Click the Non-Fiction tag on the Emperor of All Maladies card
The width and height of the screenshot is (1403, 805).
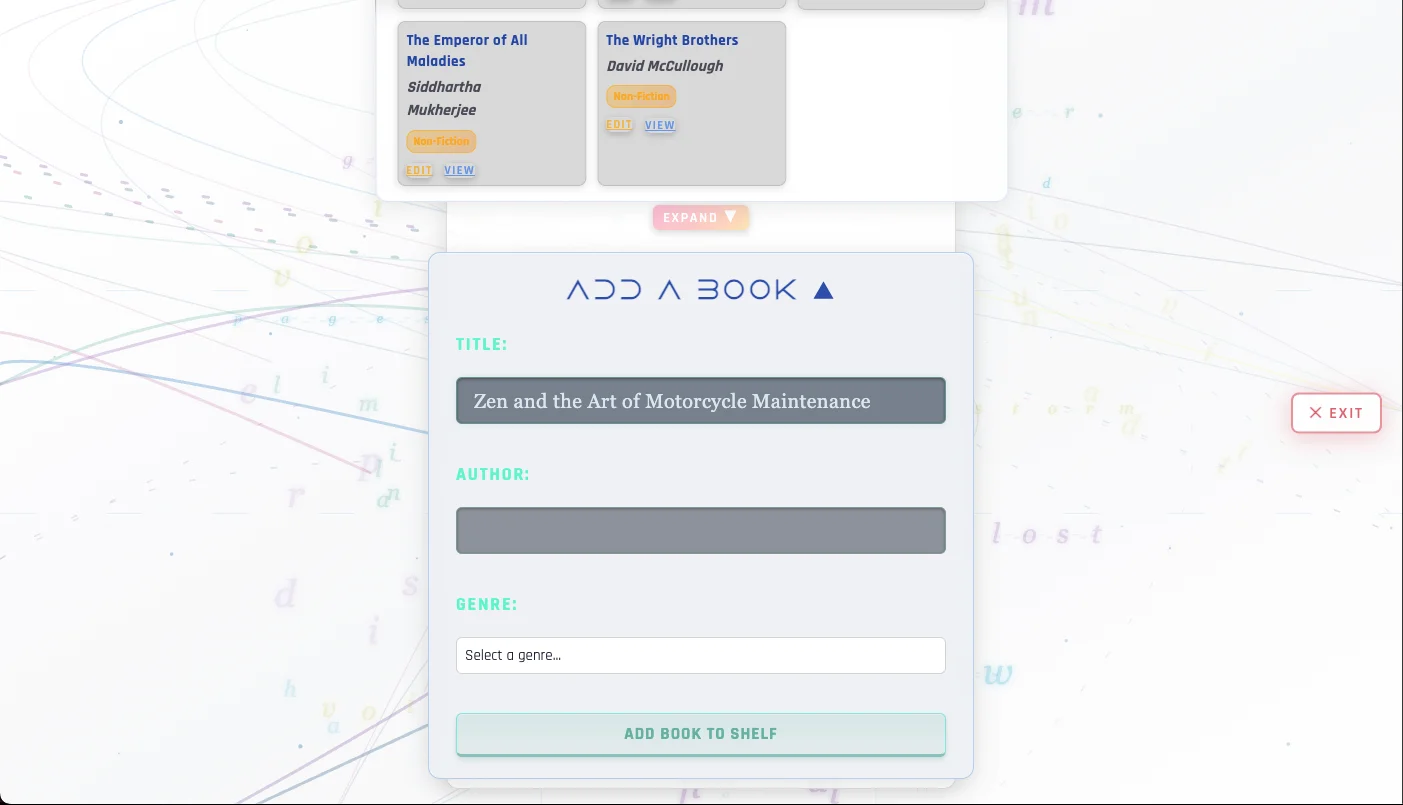click(x=441, y=141)
